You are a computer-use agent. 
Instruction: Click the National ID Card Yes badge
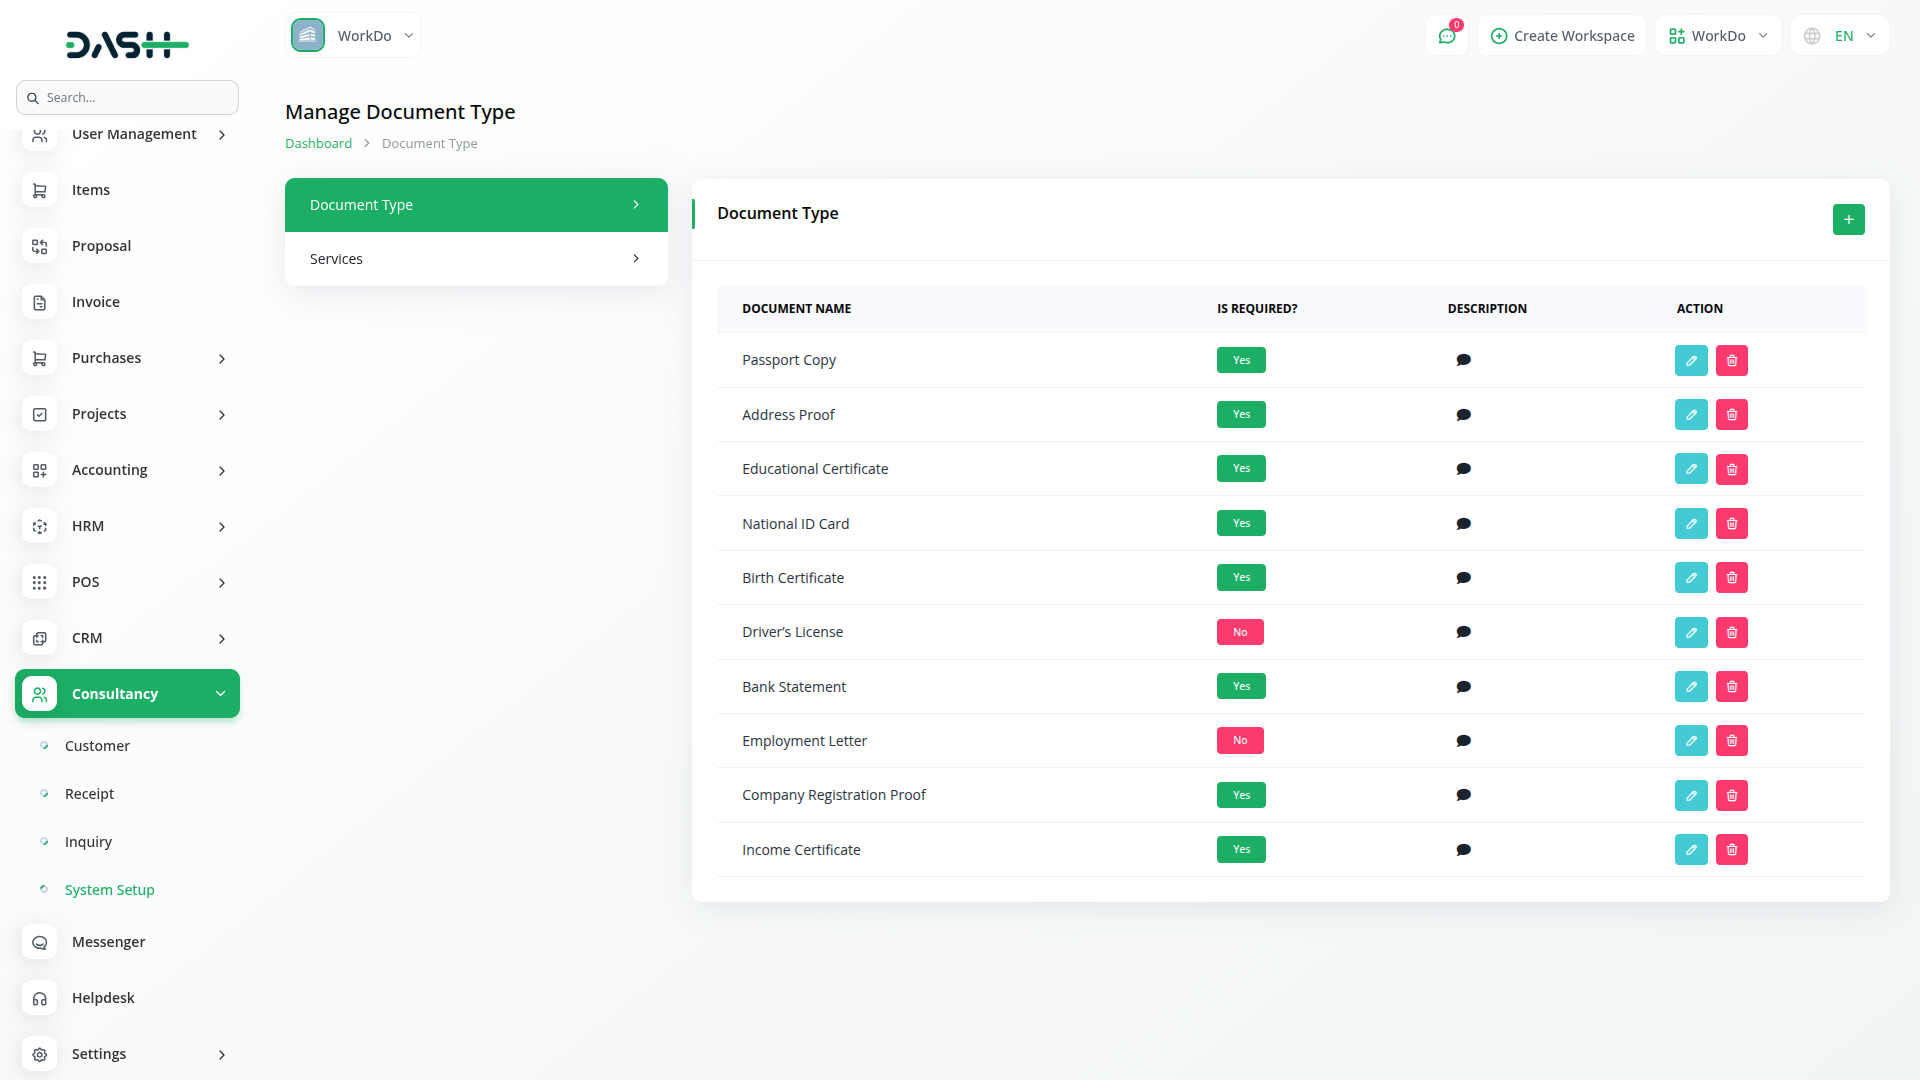click(1241, 523)
